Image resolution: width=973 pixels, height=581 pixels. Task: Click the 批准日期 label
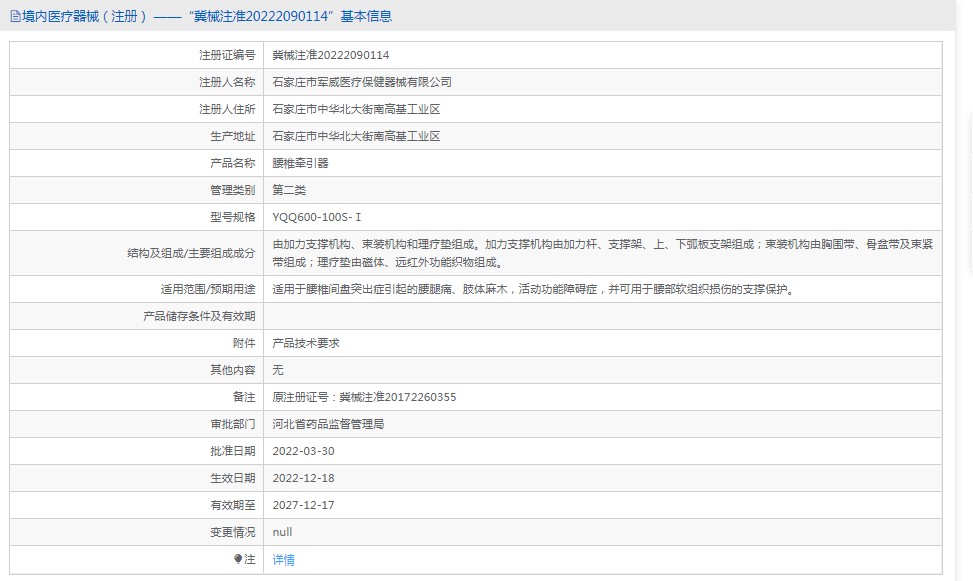click(233, 451)
